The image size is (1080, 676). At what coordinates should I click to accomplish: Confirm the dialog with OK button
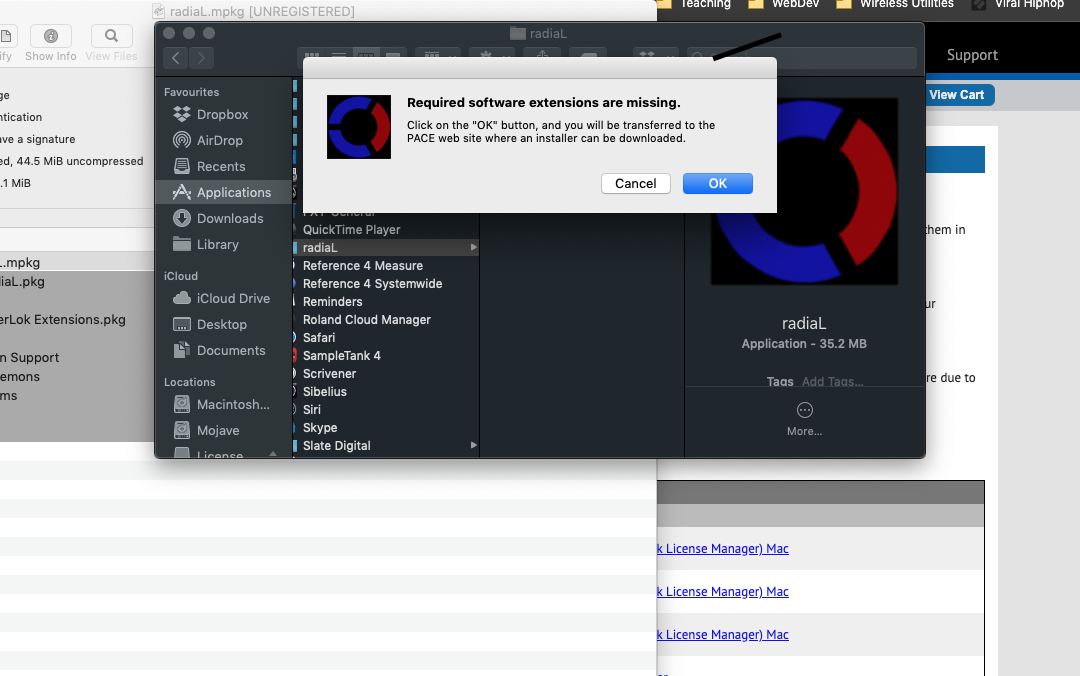(717, 183)
